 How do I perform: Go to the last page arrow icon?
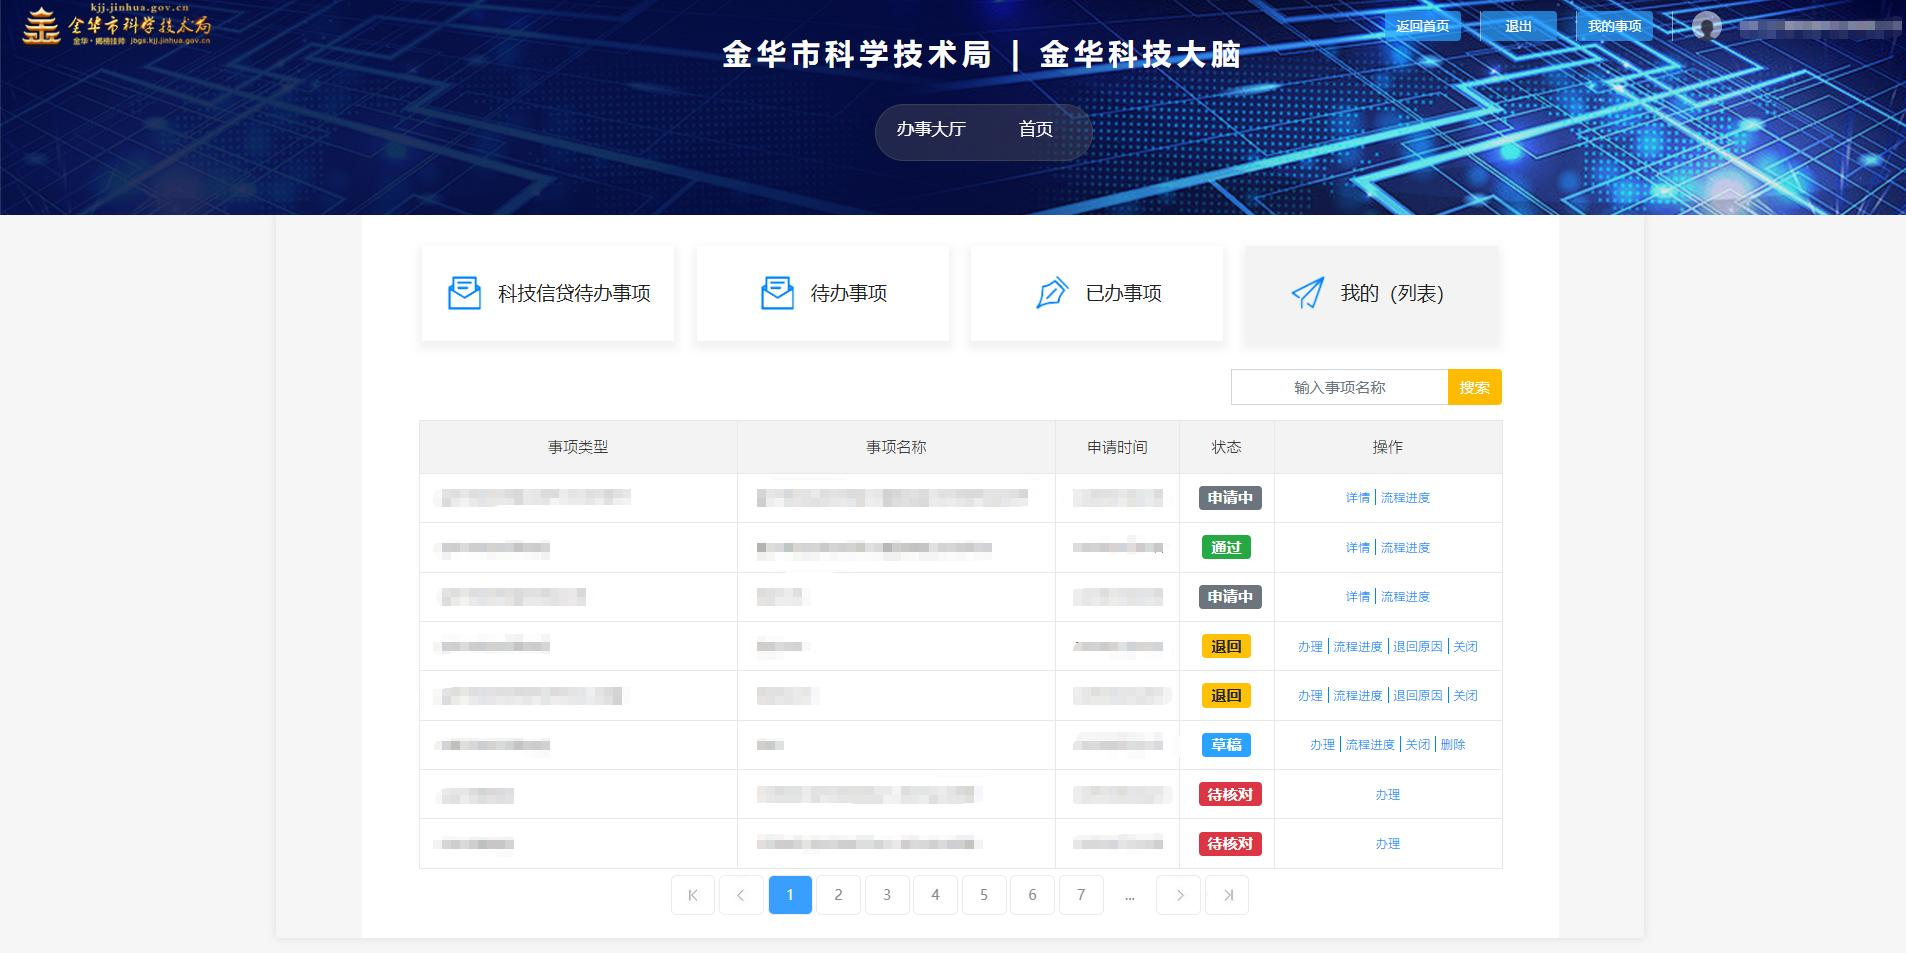click(1228, 895)
